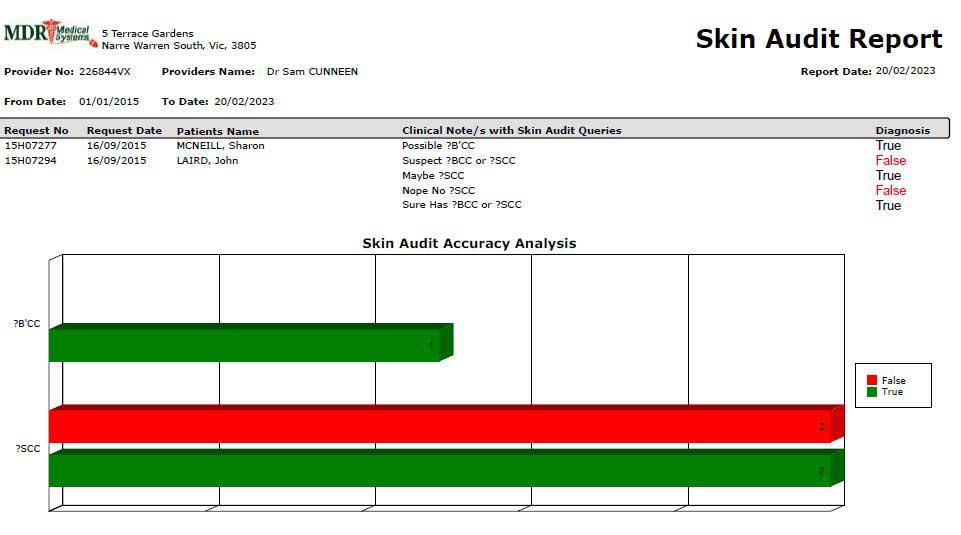
Task: Click the Report Date: label
Action: point(836,72)
